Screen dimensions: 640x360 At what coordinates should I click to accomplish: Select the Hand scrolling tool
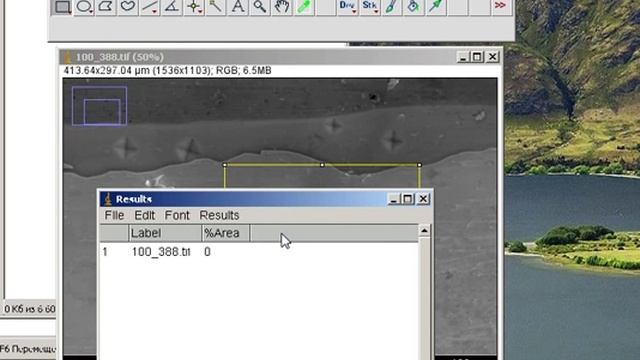(x=282, y=6)
